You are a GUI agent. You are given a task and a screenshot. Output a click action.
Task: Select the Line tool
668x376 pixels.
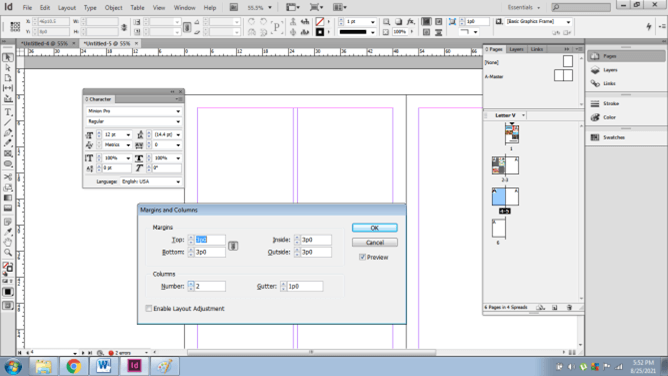pyautogui.click(x=8, y=123)
